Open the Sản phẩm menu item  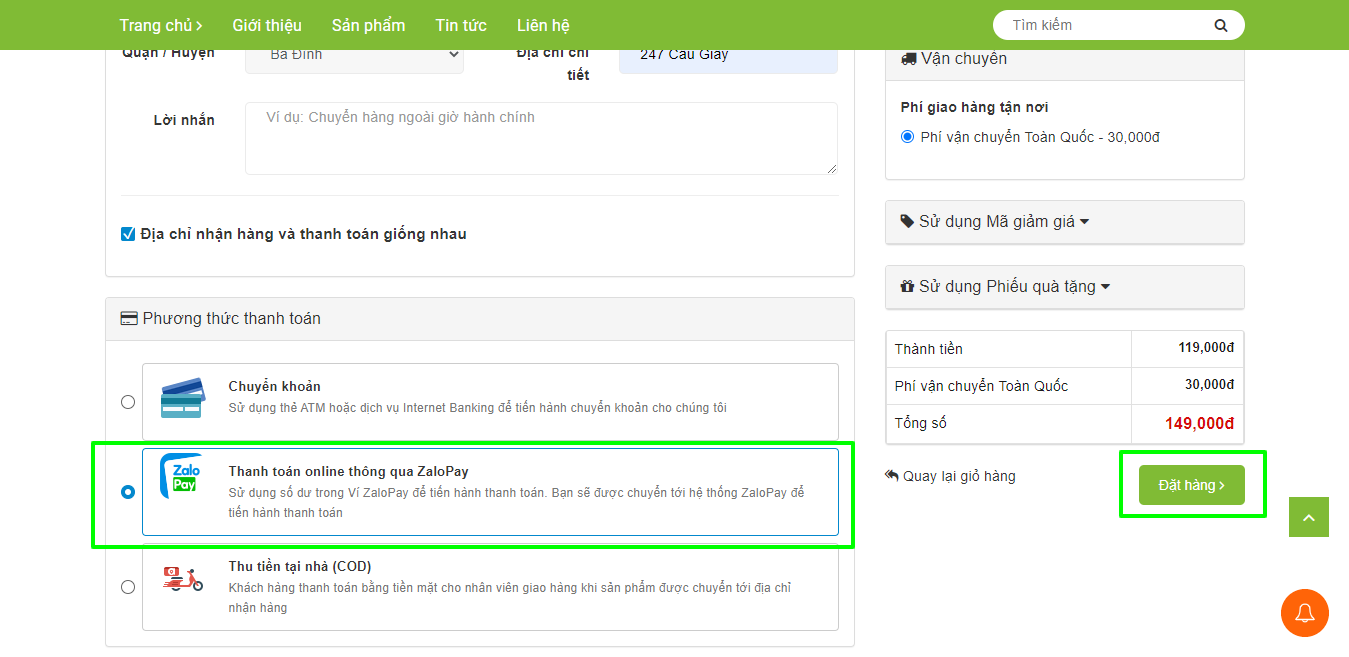click(x=369, y=25)
